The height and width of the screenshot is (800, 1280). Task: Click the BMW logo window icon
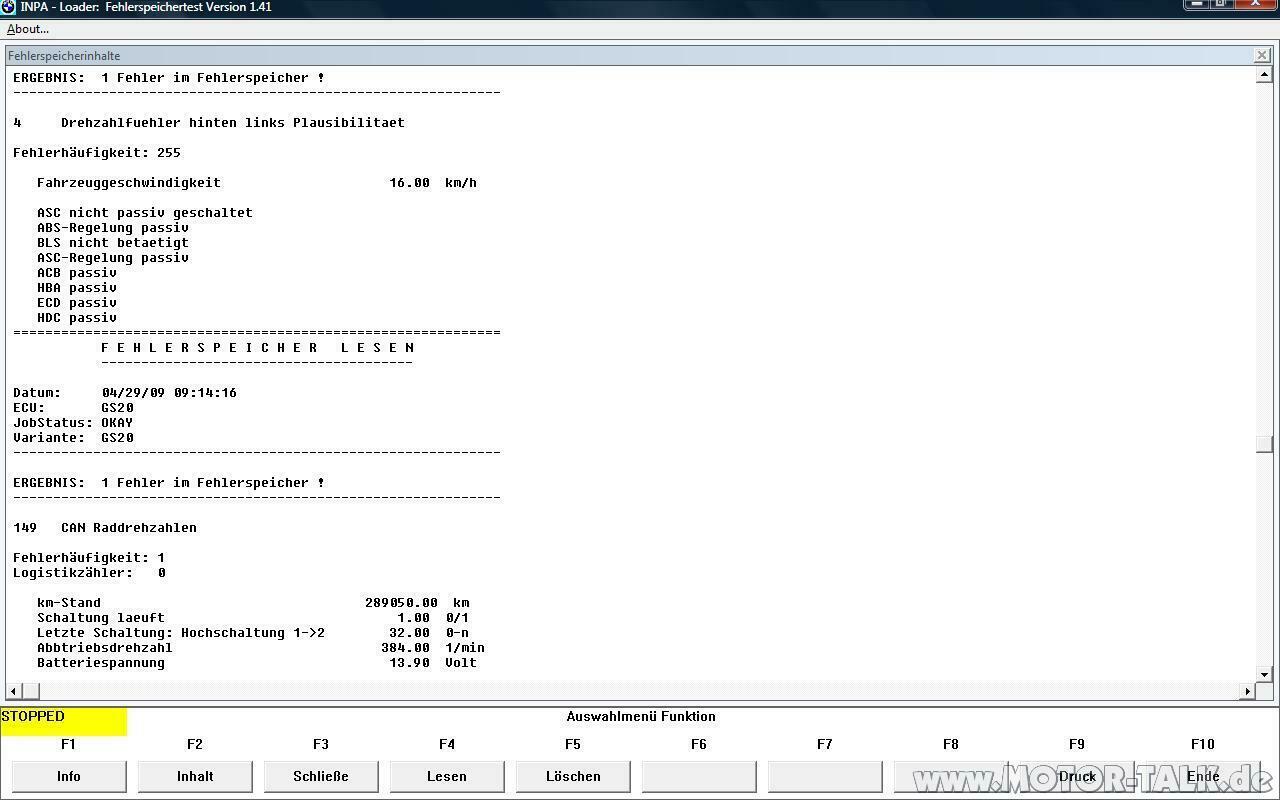8,7
